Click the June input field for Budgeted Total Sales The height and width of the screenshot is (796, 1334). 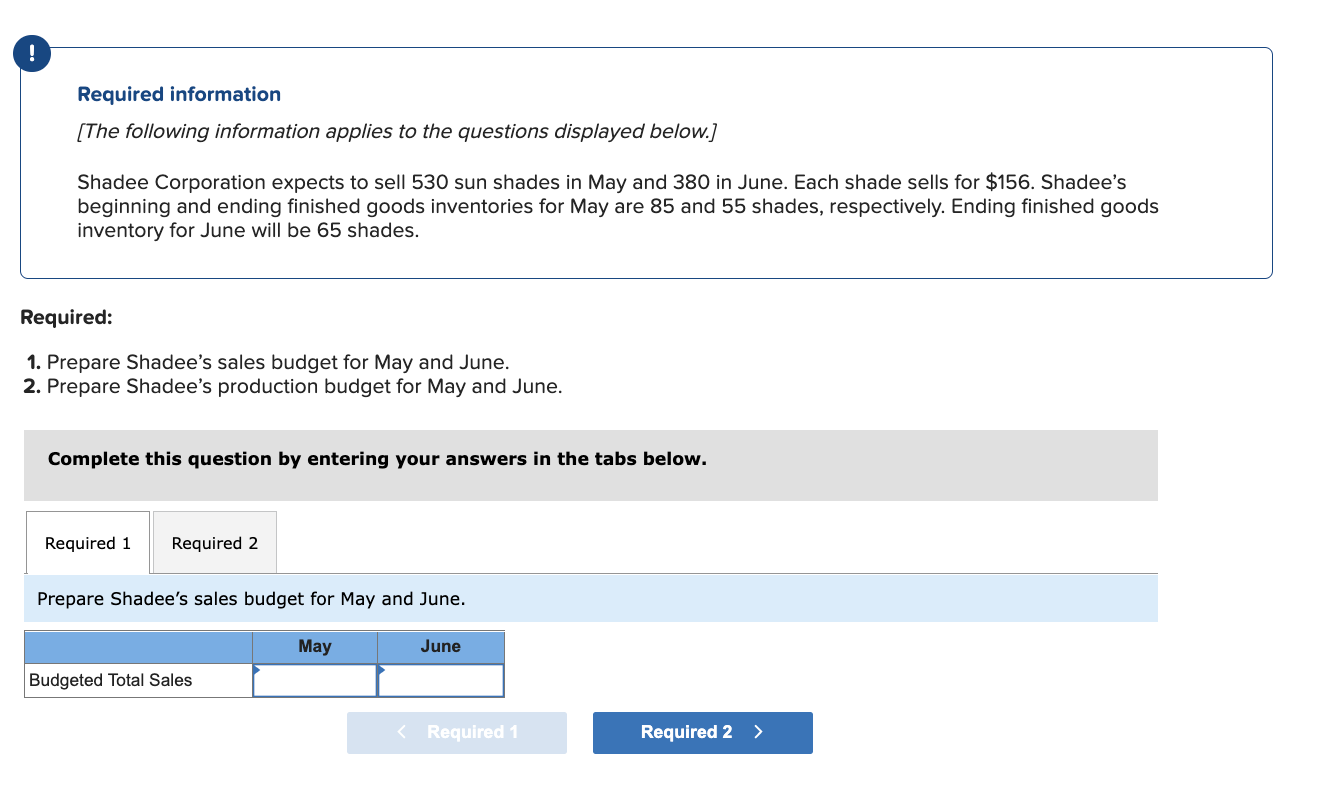click(440, 681)
